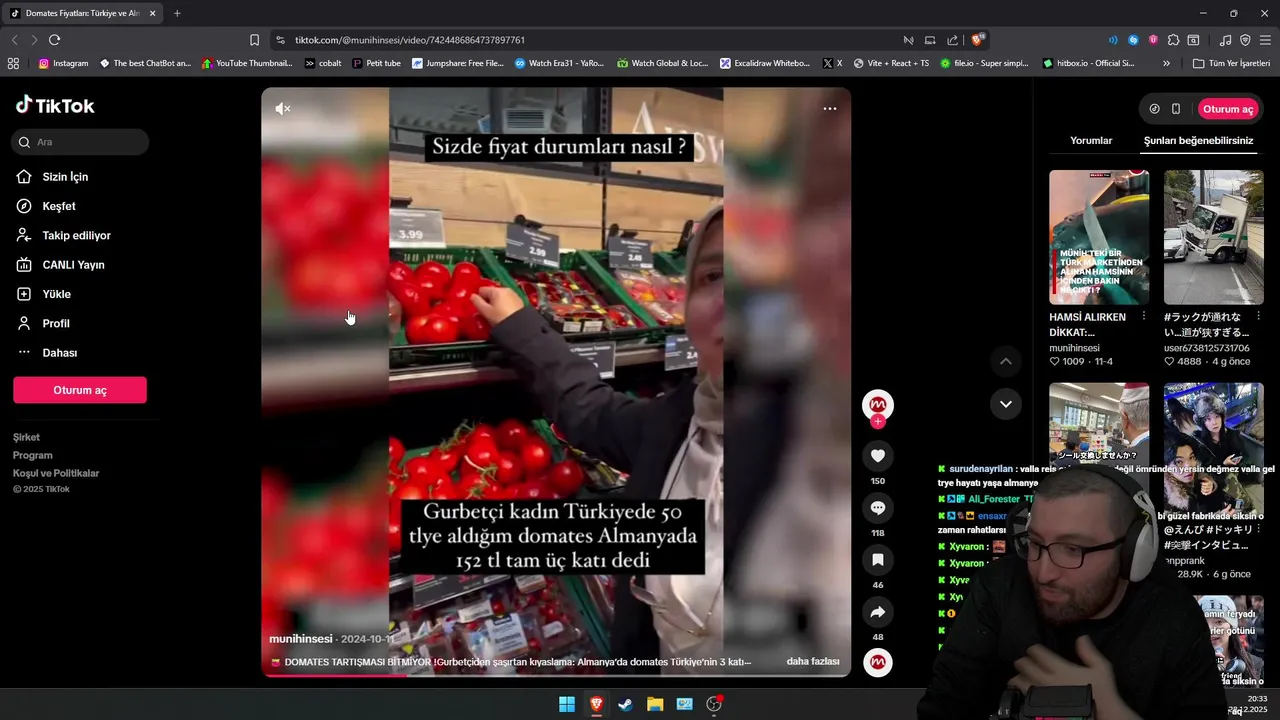This screenshot has height=720, width=1280.
Task: Click the address bar URL
Action: point(410,40)
